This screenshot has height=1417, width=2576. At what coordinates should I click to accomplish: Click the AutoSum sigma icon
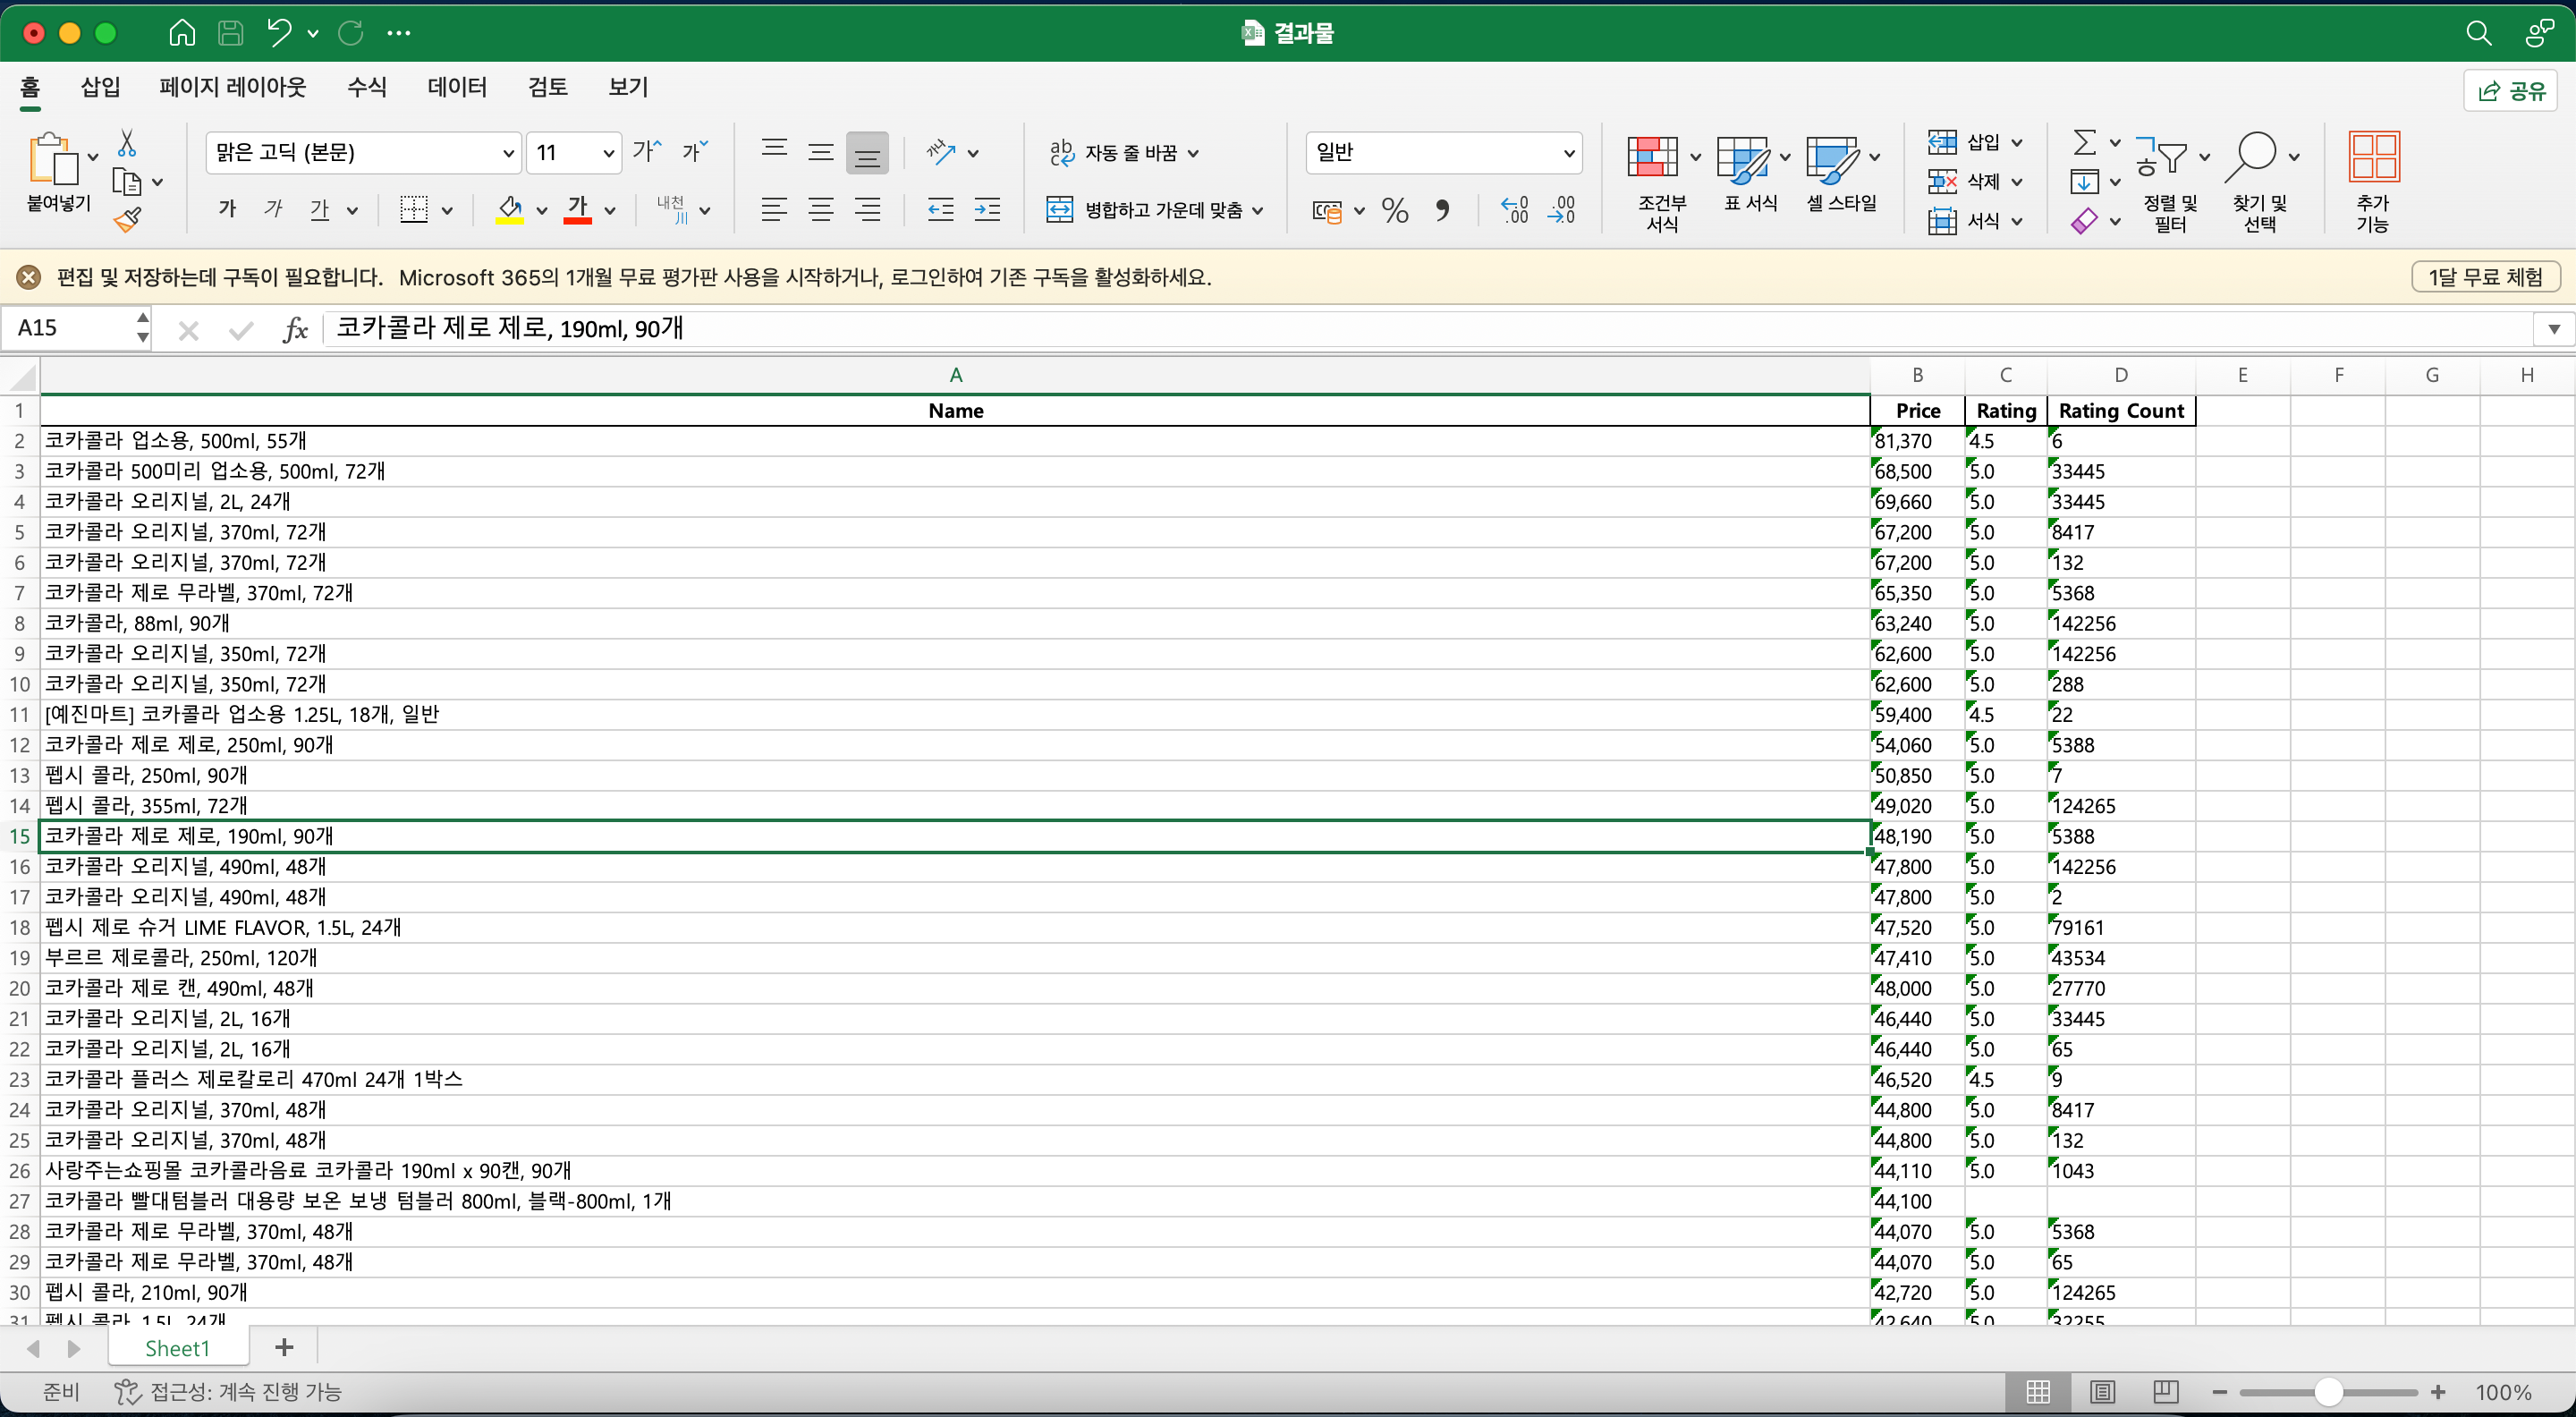coord(2084,143)
